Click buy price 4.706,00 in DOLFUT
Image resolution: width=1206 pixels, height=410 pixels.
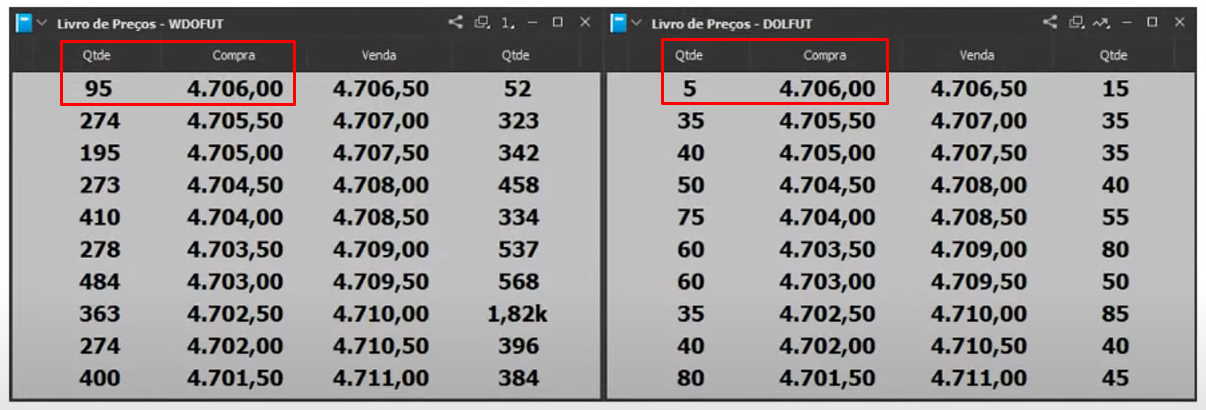point(827,89)
